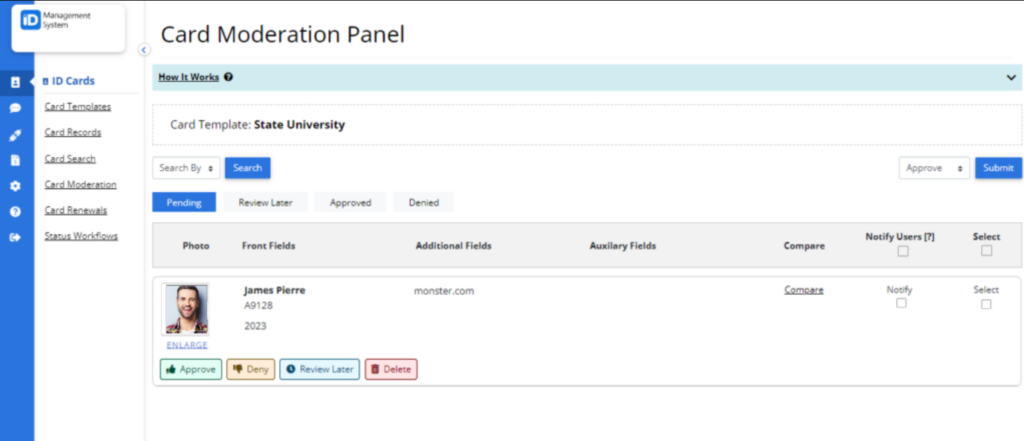
Task: Open the Compare link for James Pierre
Action: [803, 290]
